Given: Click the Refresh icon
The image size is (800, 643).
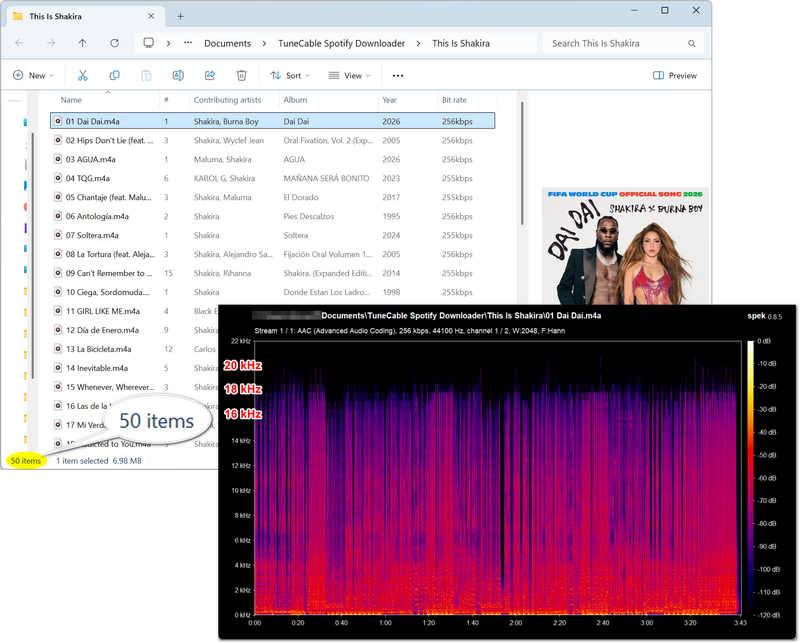Looking at the screenshot, I should 114,43.
